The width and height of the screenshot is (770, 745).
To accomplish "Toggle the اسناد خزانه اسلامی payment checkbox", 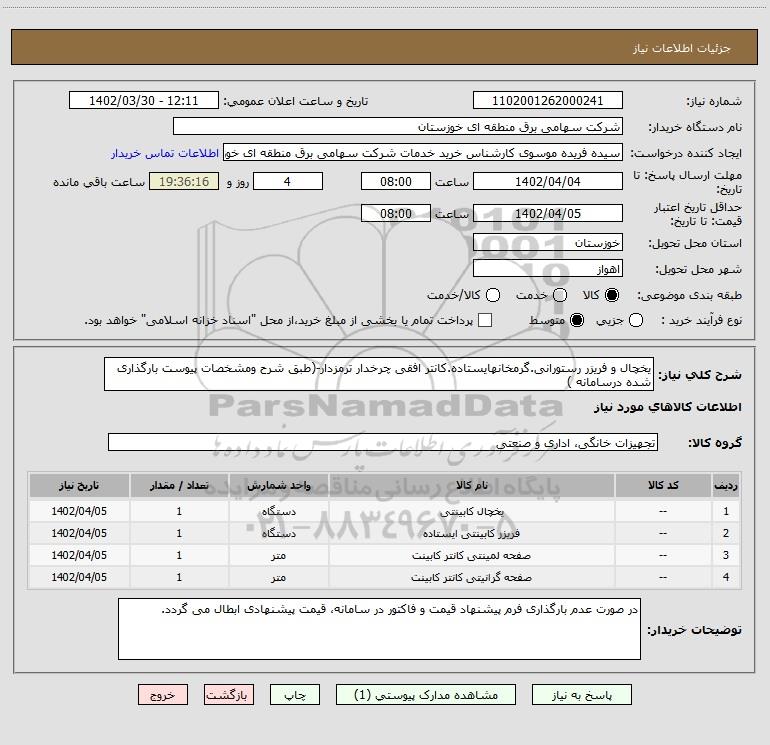I will [x=485, y=320].
